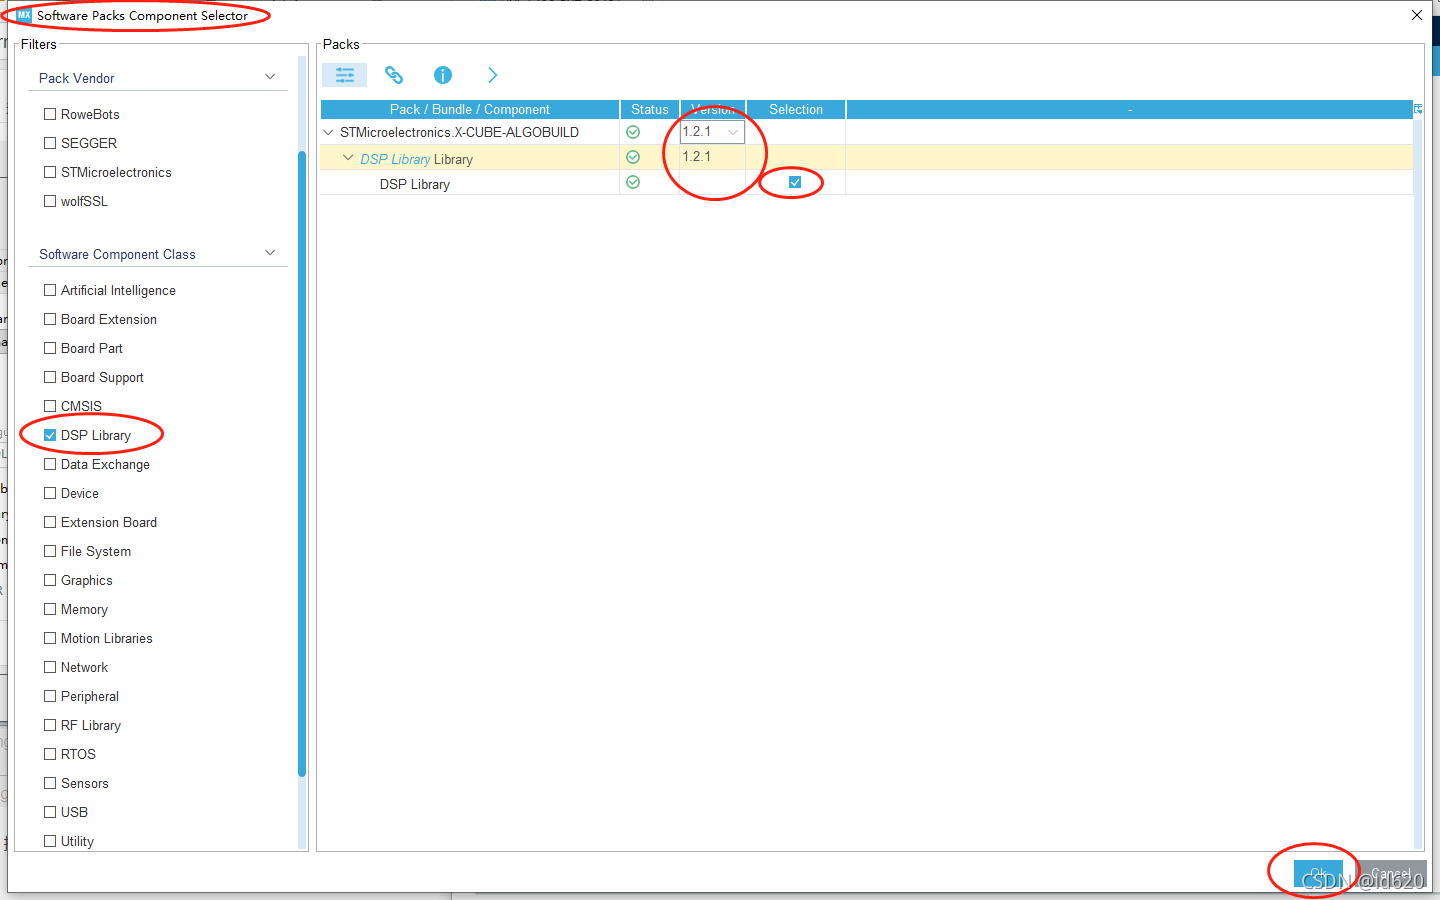
Task: Open the pack version 1.2.1 dropdown
Action: point(712,132)
